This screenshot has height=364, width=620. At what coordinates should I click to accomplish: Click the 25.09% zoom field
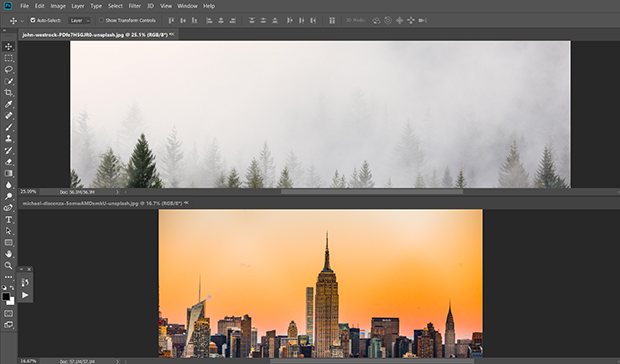pyautogui.click(x=28, y=192)
